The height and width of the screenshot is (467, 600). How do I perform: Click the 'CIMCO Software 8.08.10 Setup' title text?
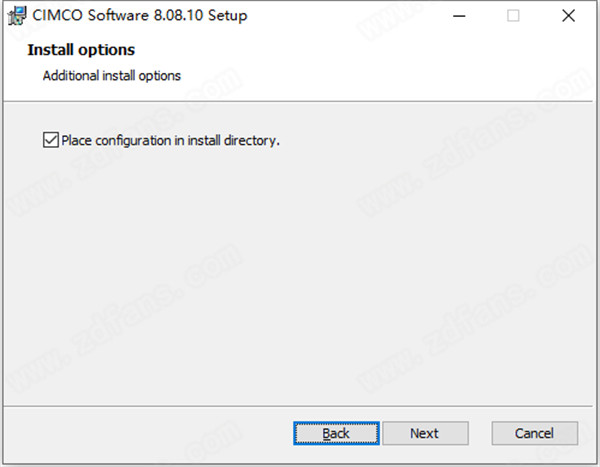point(140,16)
